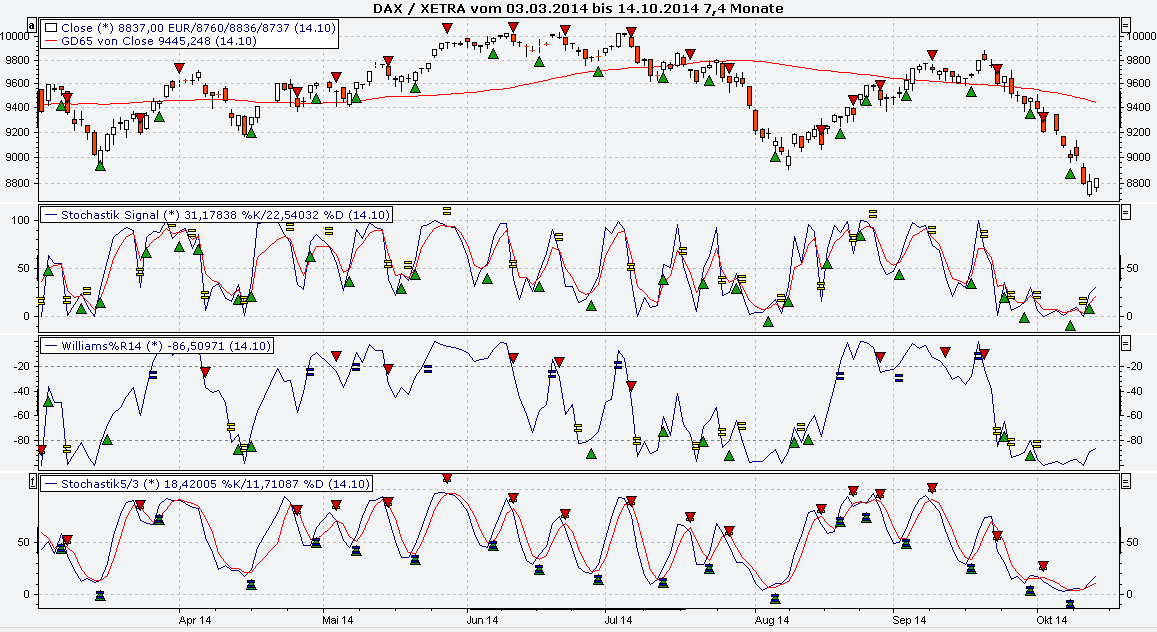Click the -20 level label on Williams%R right axis
This screenshot has width=1157, height=632.
[1135, 367]
